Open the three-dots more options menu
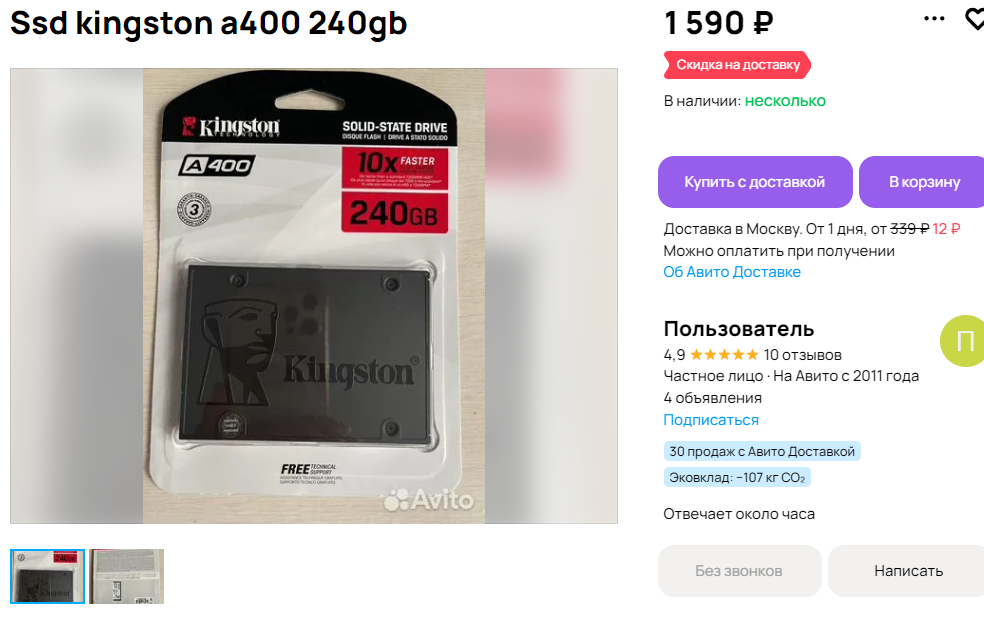Screen dimensions: 984x635 tap(934, 19)
